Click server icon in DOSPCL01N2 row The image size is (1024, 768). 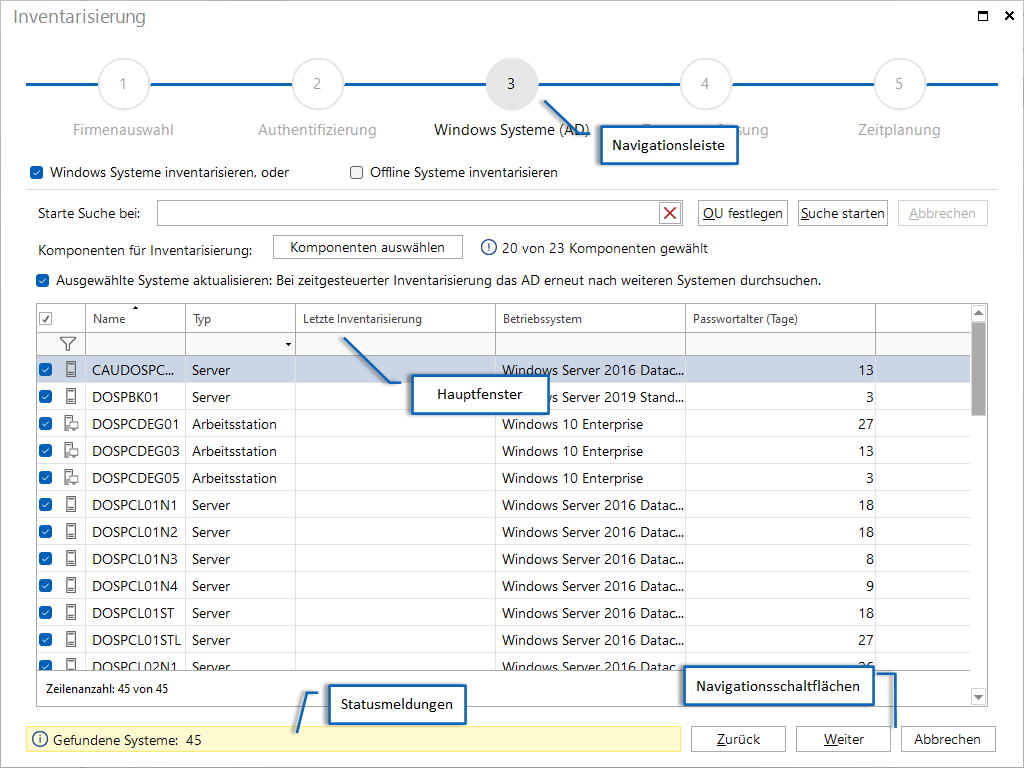click(x=71, y=532)
